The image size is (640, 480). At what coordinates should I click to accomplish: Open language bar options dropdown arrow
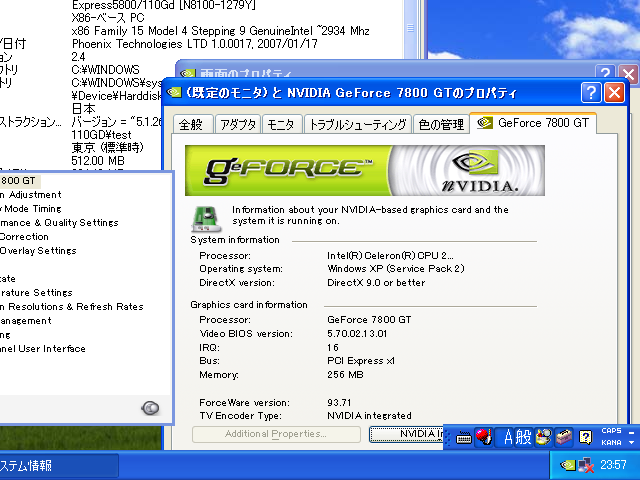(x=631, y=442)
